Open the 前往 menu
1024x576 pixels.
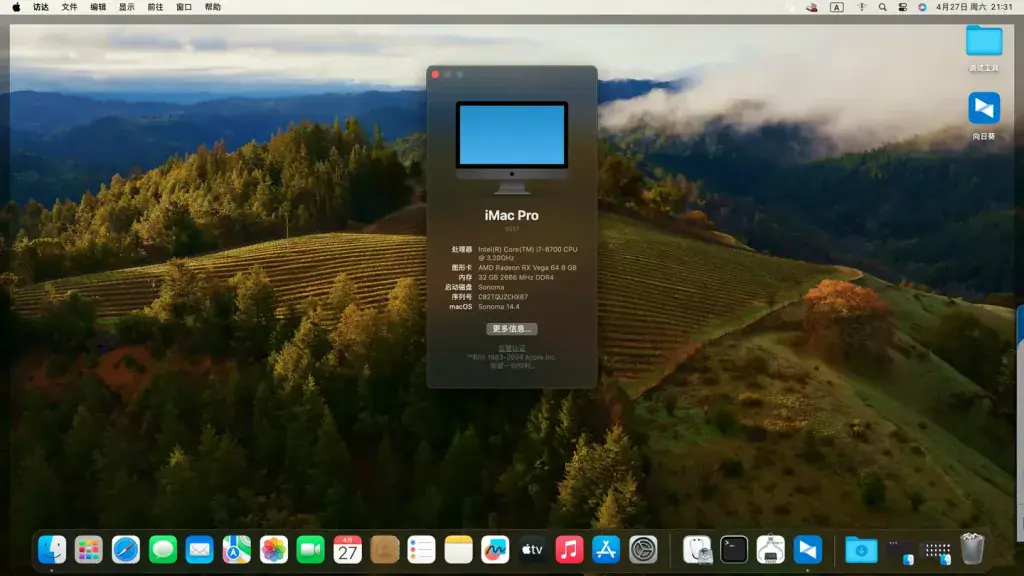pyautogui.click(x=155, y=7)
